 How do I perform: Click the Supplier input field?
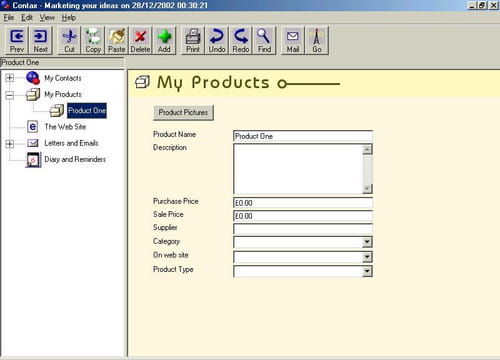click(303, 229)
